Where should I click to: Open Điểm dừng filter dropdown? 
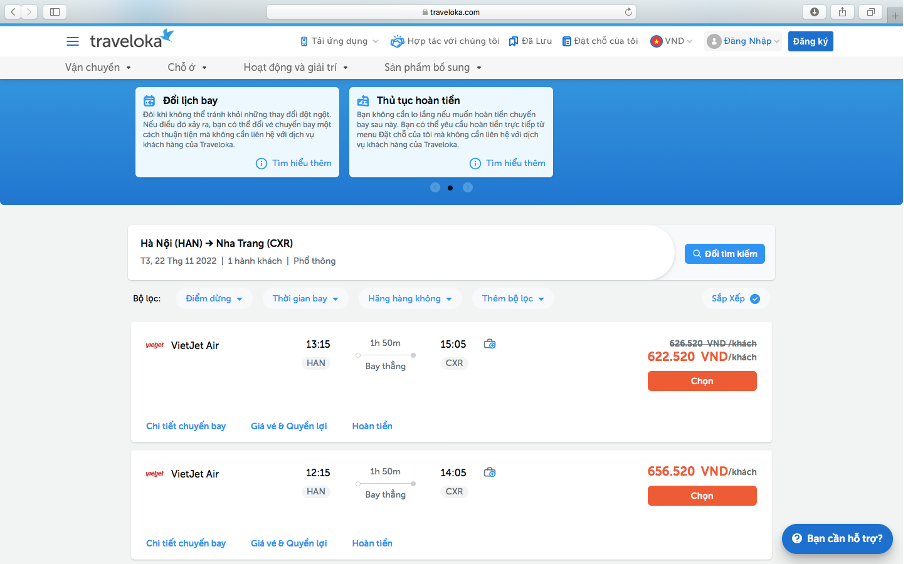coord(214,299)
